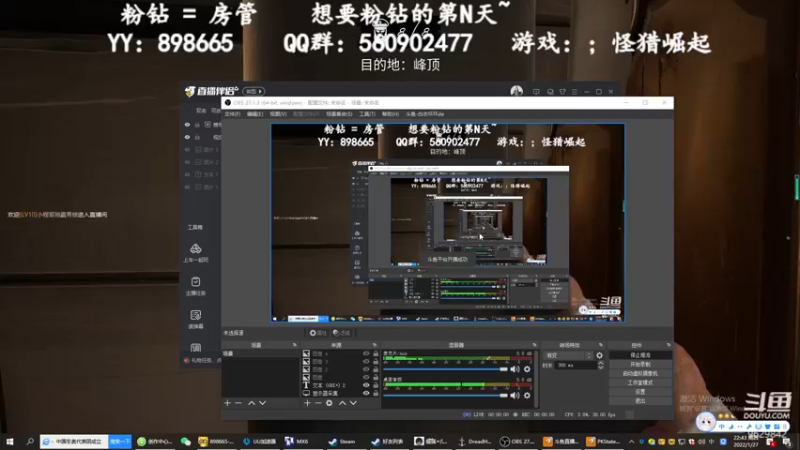This screenshot has height=450, width=800.
Task: Click the 退出 button in controls
Action: click(x=640, y=401)
